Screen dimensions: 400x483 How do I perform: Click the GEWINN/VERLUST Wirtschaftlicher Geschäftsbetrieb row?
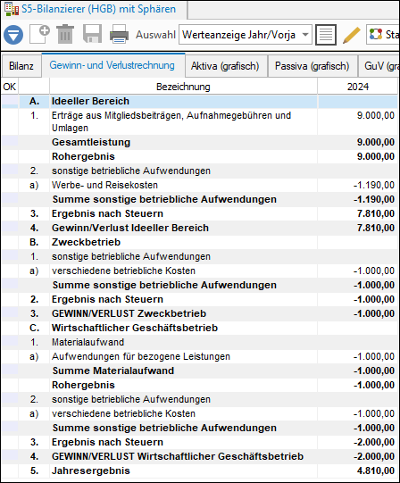pyautogui.click(x=199, y=456)
